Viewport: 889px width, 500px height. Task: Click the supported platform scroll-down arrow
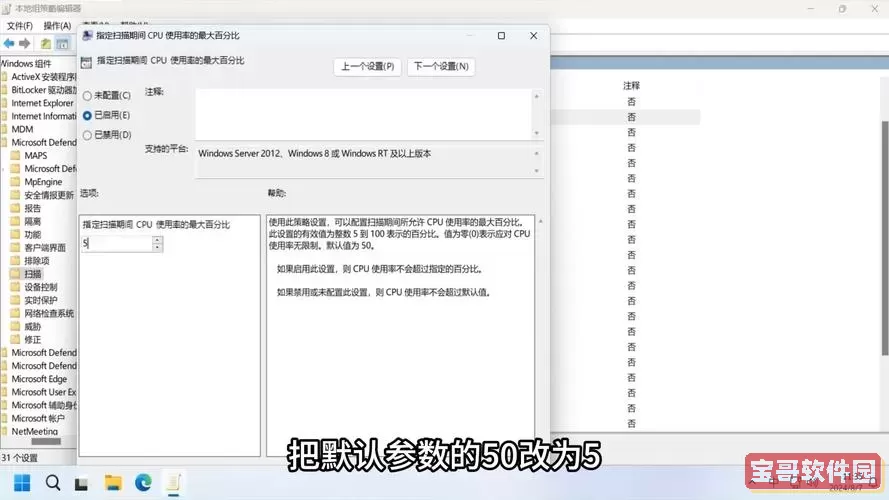point(536,171)
